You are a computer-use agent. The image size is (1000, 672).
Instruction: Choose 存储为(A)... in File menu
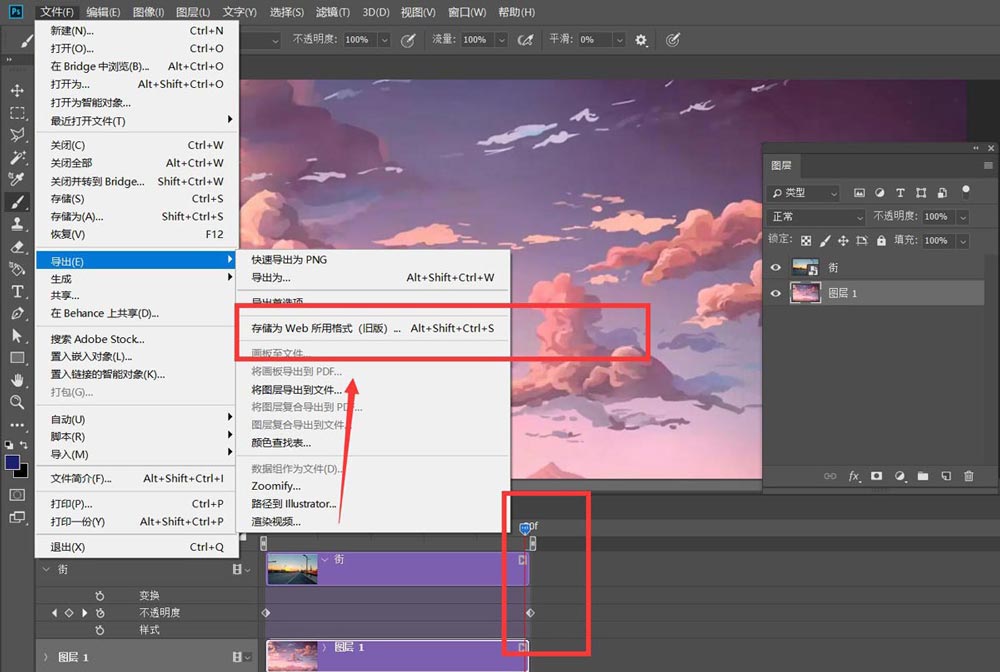click(137, 217)
